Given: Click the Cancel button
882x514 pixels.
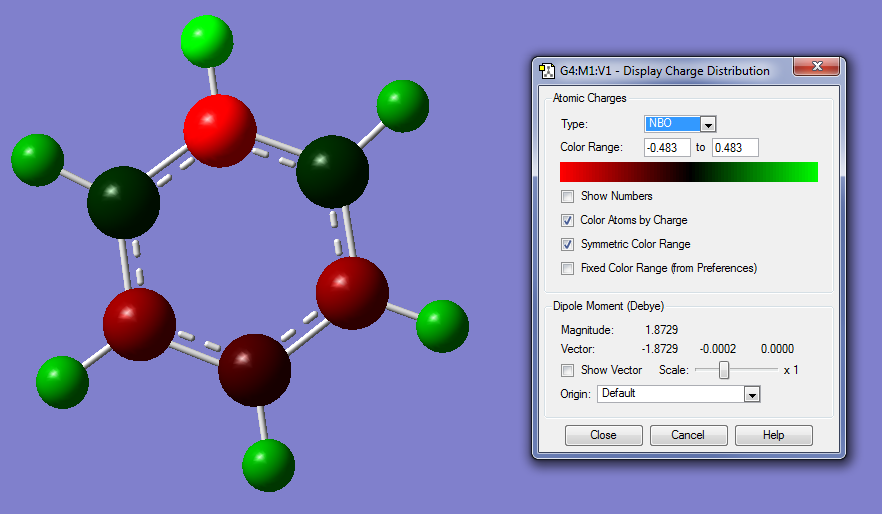Looking at the screenshot, I should [688, 435].
